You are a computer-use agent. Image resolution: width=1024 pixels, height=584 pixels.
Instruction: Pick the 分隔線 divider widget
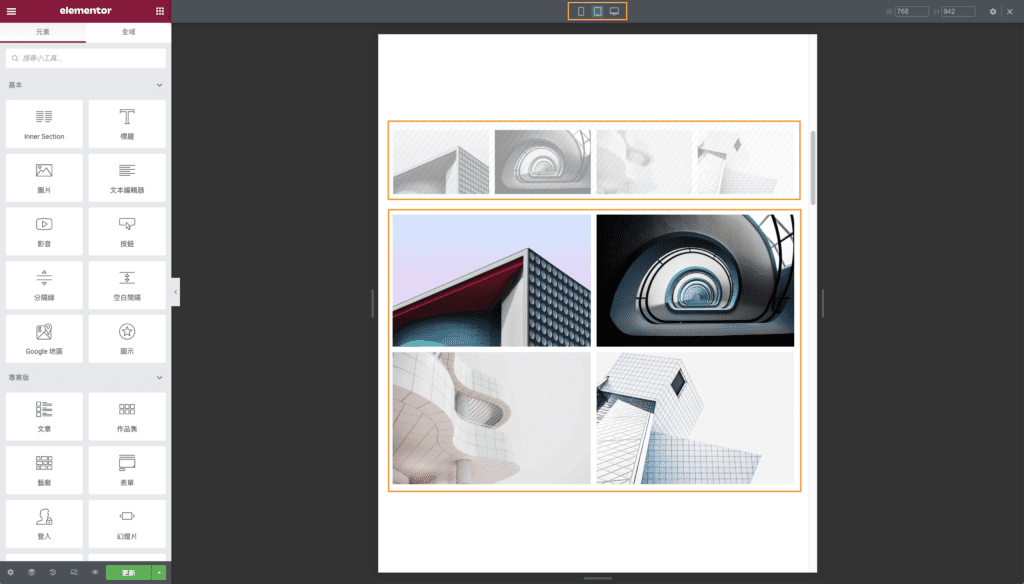tap(44, 285)
